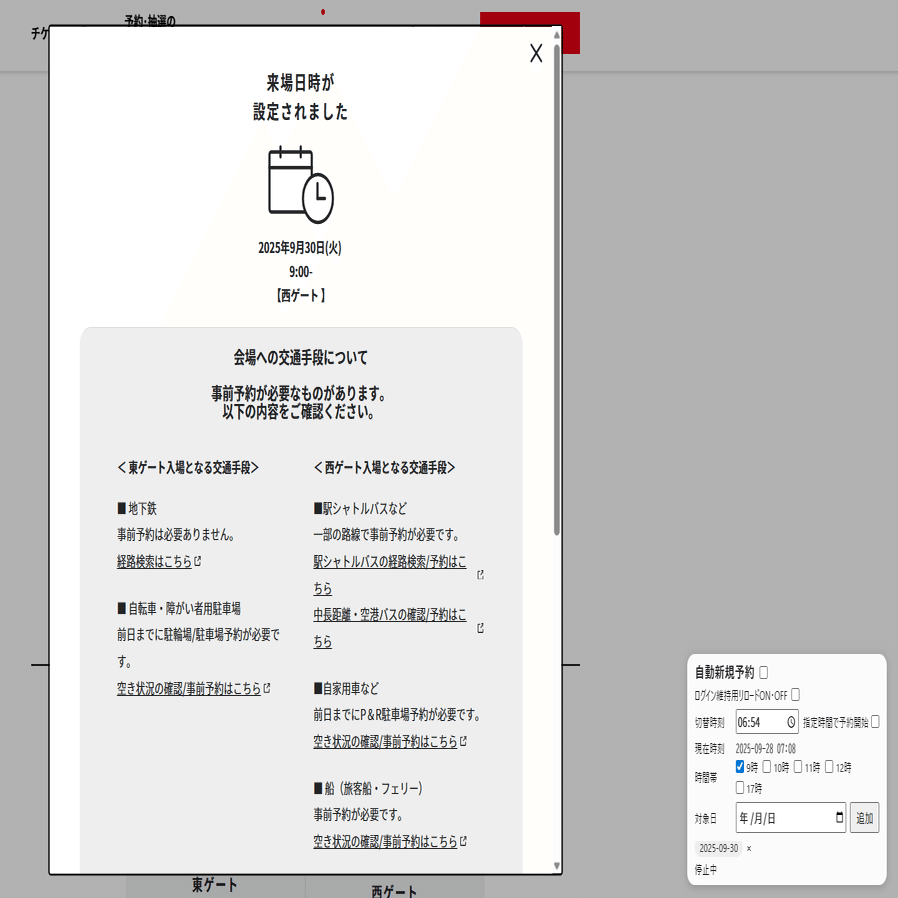Open P&R parking 空き状況の確認/事前予約はこちら link

(385, 742)
